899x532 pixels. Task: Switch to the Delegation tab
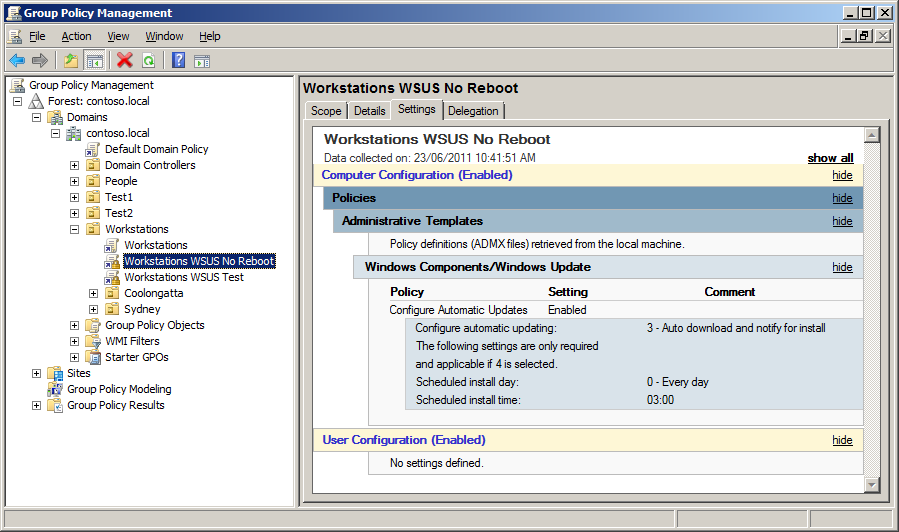click(473, 111)
